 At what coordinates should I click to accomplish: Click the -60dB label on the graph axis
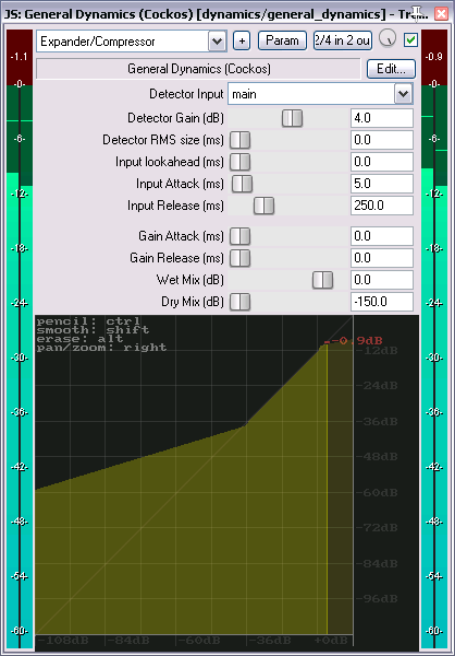pyautogui.click(x=377, y=492)
